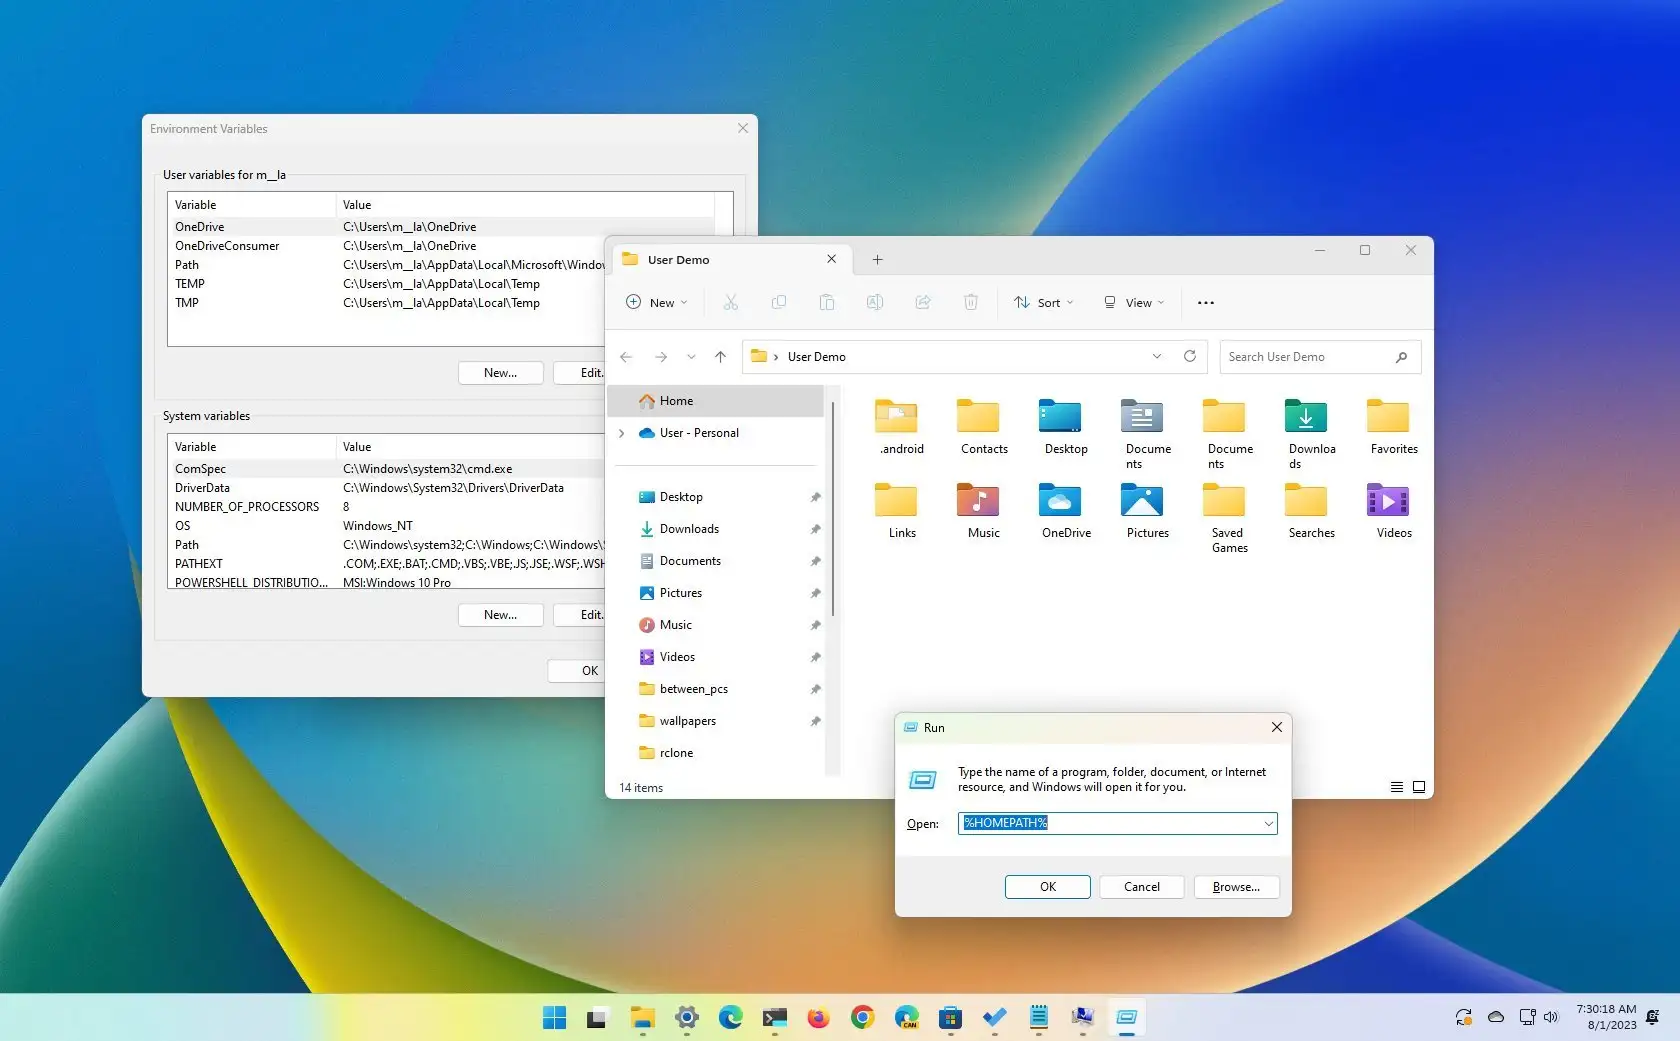Unpin Downloads from the navigation pane
1680x1041 pixels.
click(x=815, y=529)
